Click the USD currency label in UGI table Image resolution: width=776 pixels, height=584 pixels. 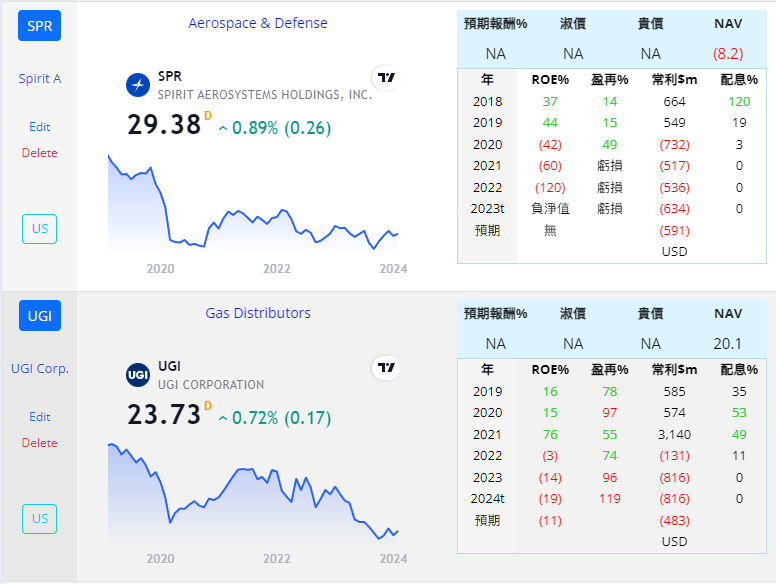pos(675,542)
